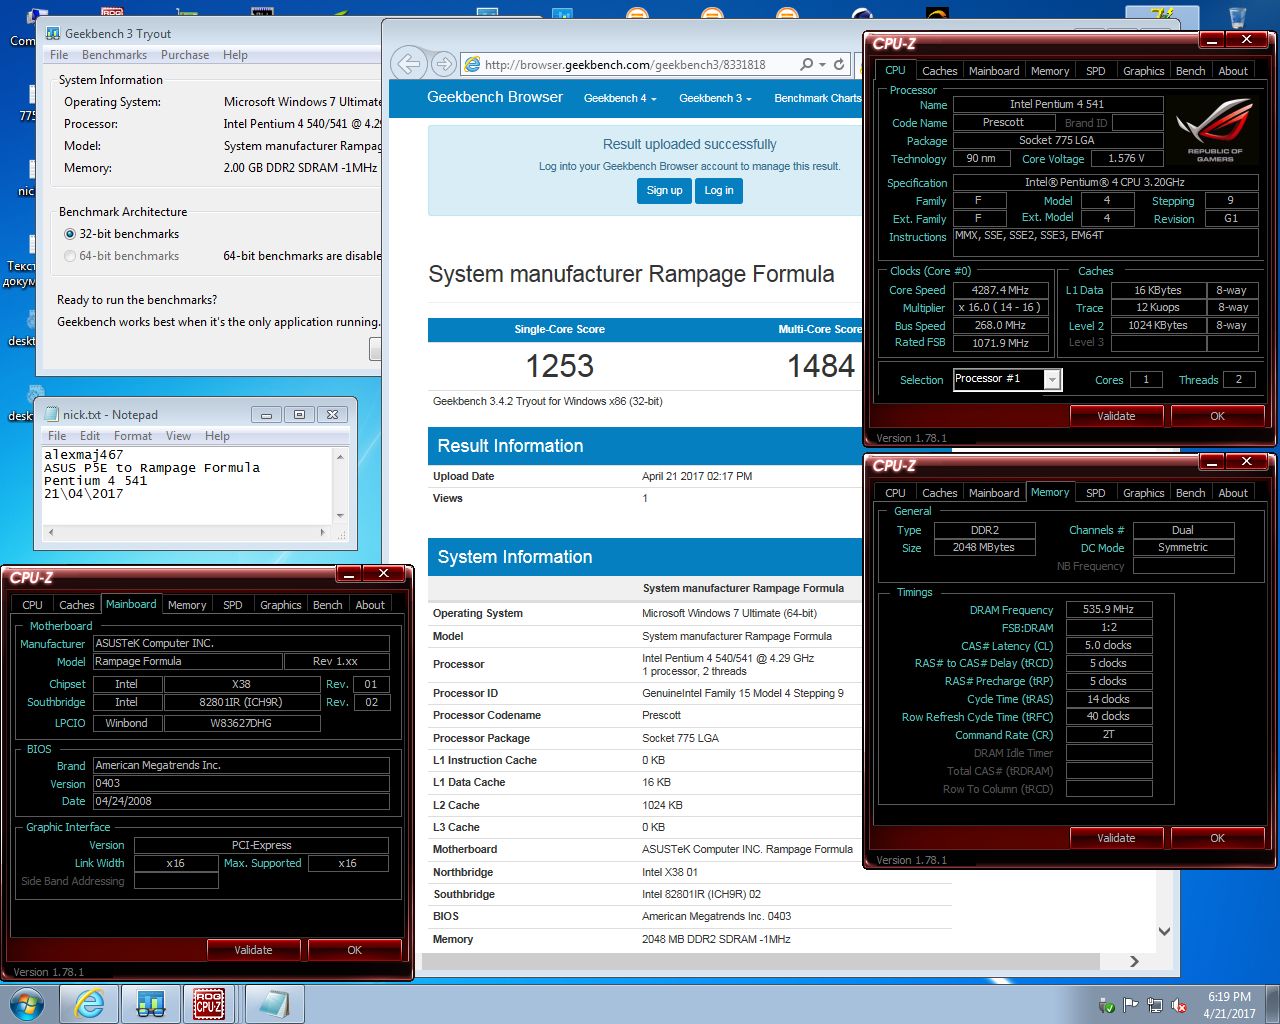Click the browser address bar URL
This screenshot has width=1280, height=1024.
click(x=625, y=64)
